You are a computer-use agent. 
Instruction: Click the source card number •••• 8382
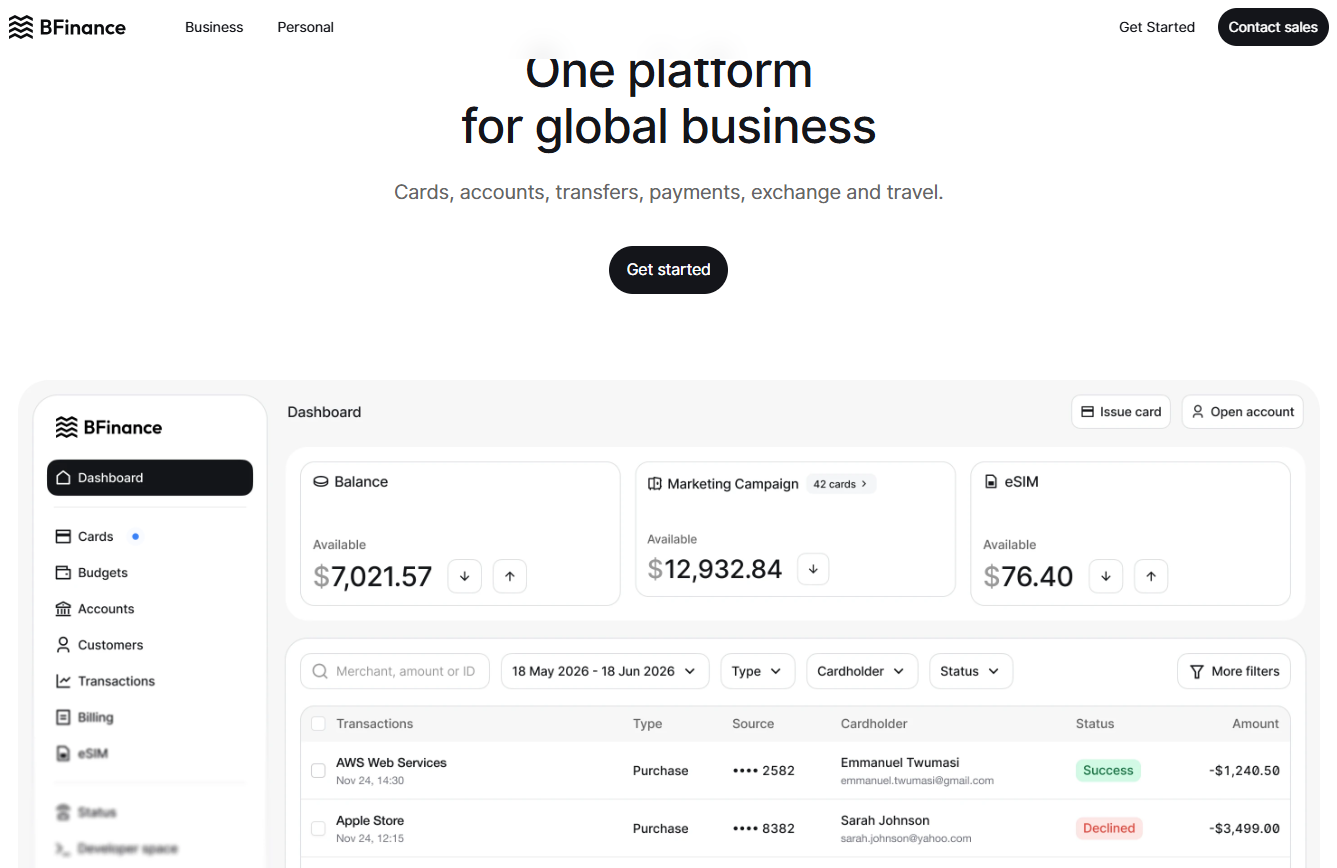(x=764, y=828)
